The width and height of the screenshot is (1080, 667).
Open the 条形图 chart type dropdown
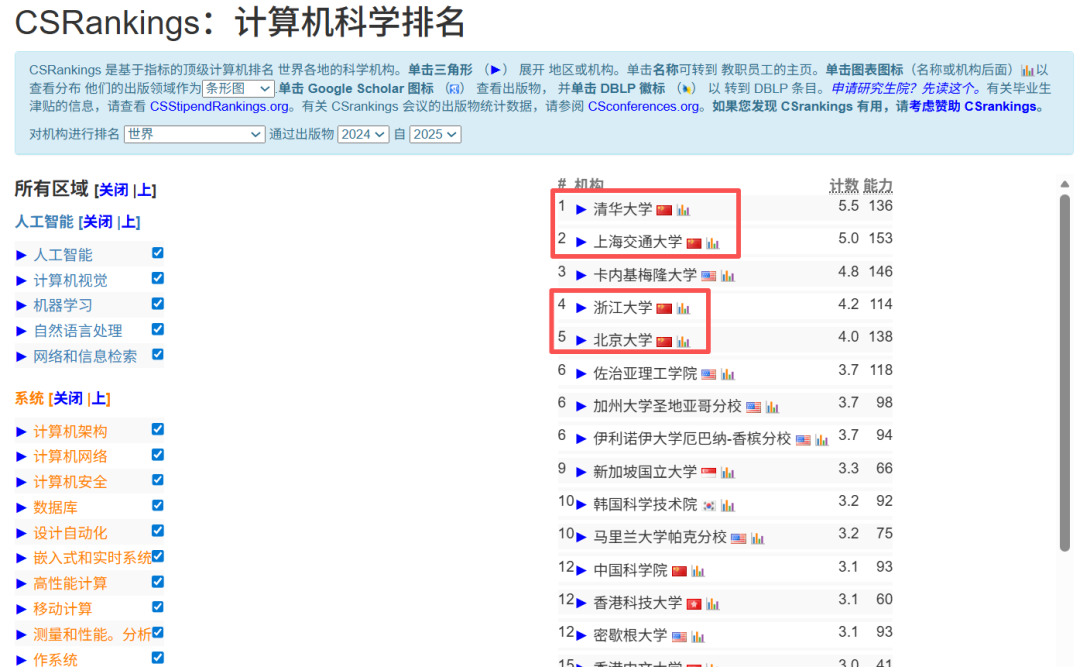click(238, 88)
